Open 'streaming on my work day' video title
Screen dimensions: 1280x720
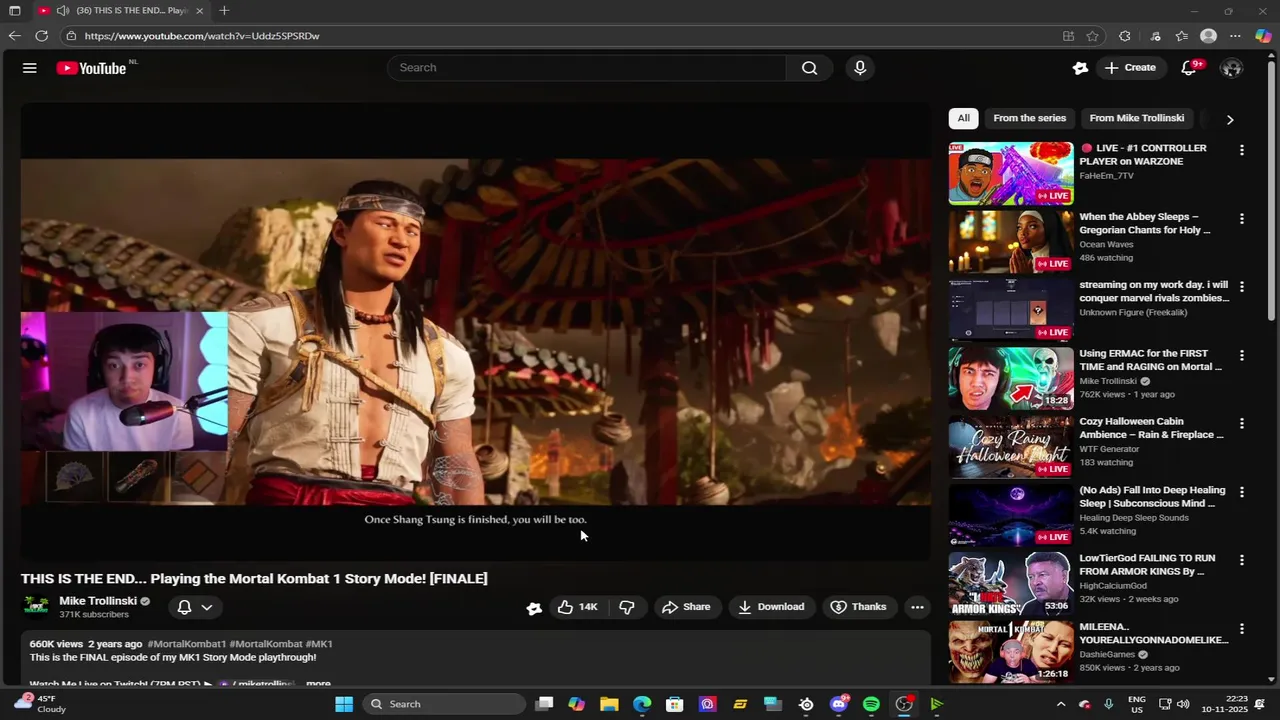coord(1154,291)
